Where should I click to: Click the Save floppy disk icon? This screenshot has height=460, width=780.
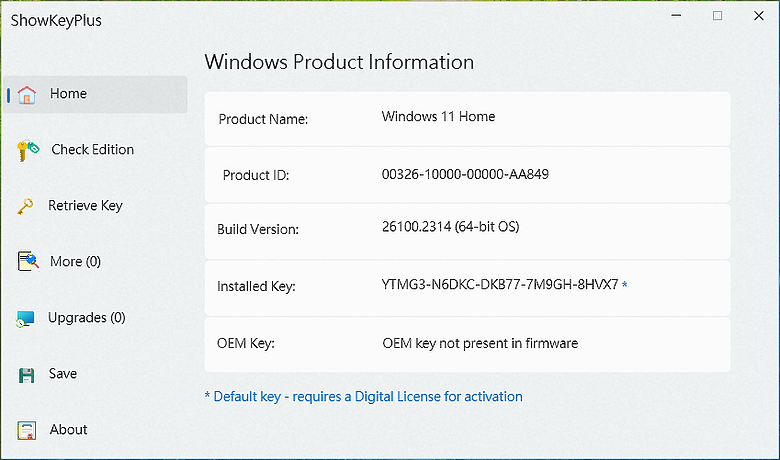pos(26,375)
